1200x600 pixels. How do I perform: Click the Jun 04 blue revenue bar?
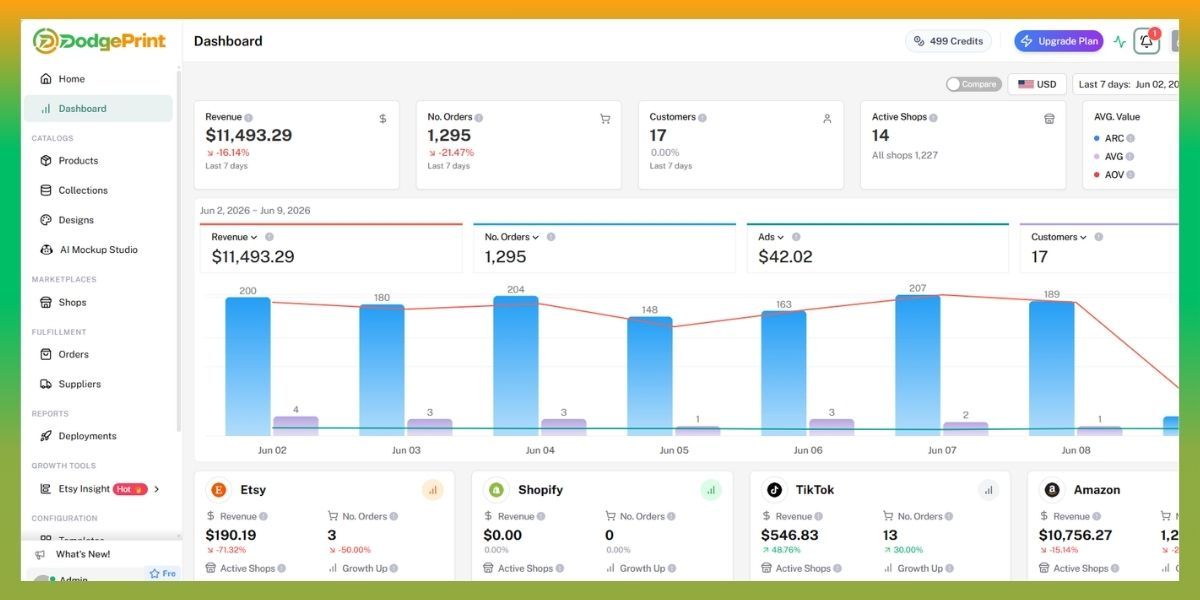(516, 366)
